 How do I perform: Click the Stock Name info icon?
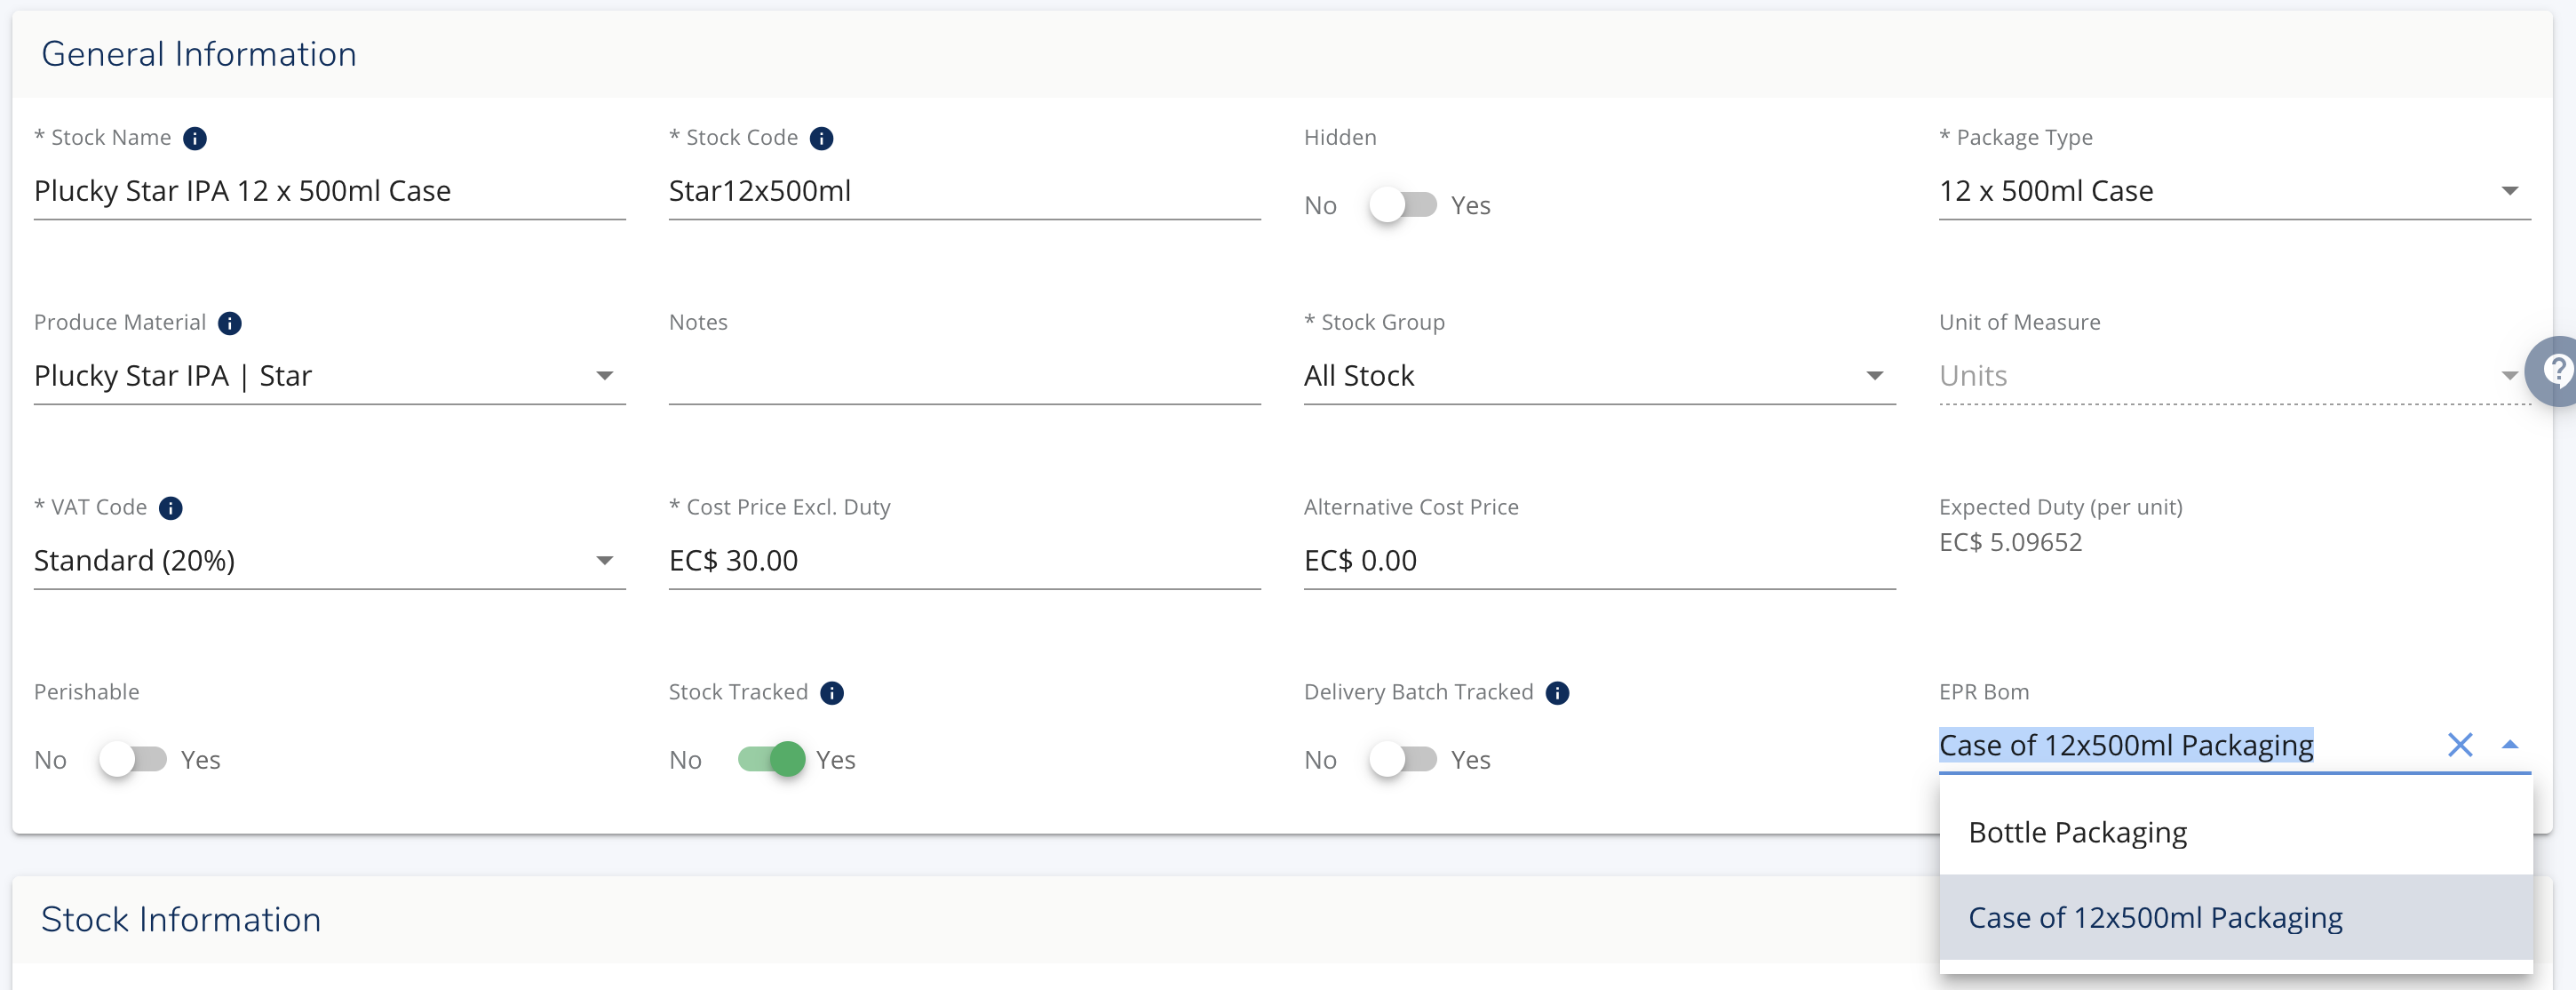point(195,139)
